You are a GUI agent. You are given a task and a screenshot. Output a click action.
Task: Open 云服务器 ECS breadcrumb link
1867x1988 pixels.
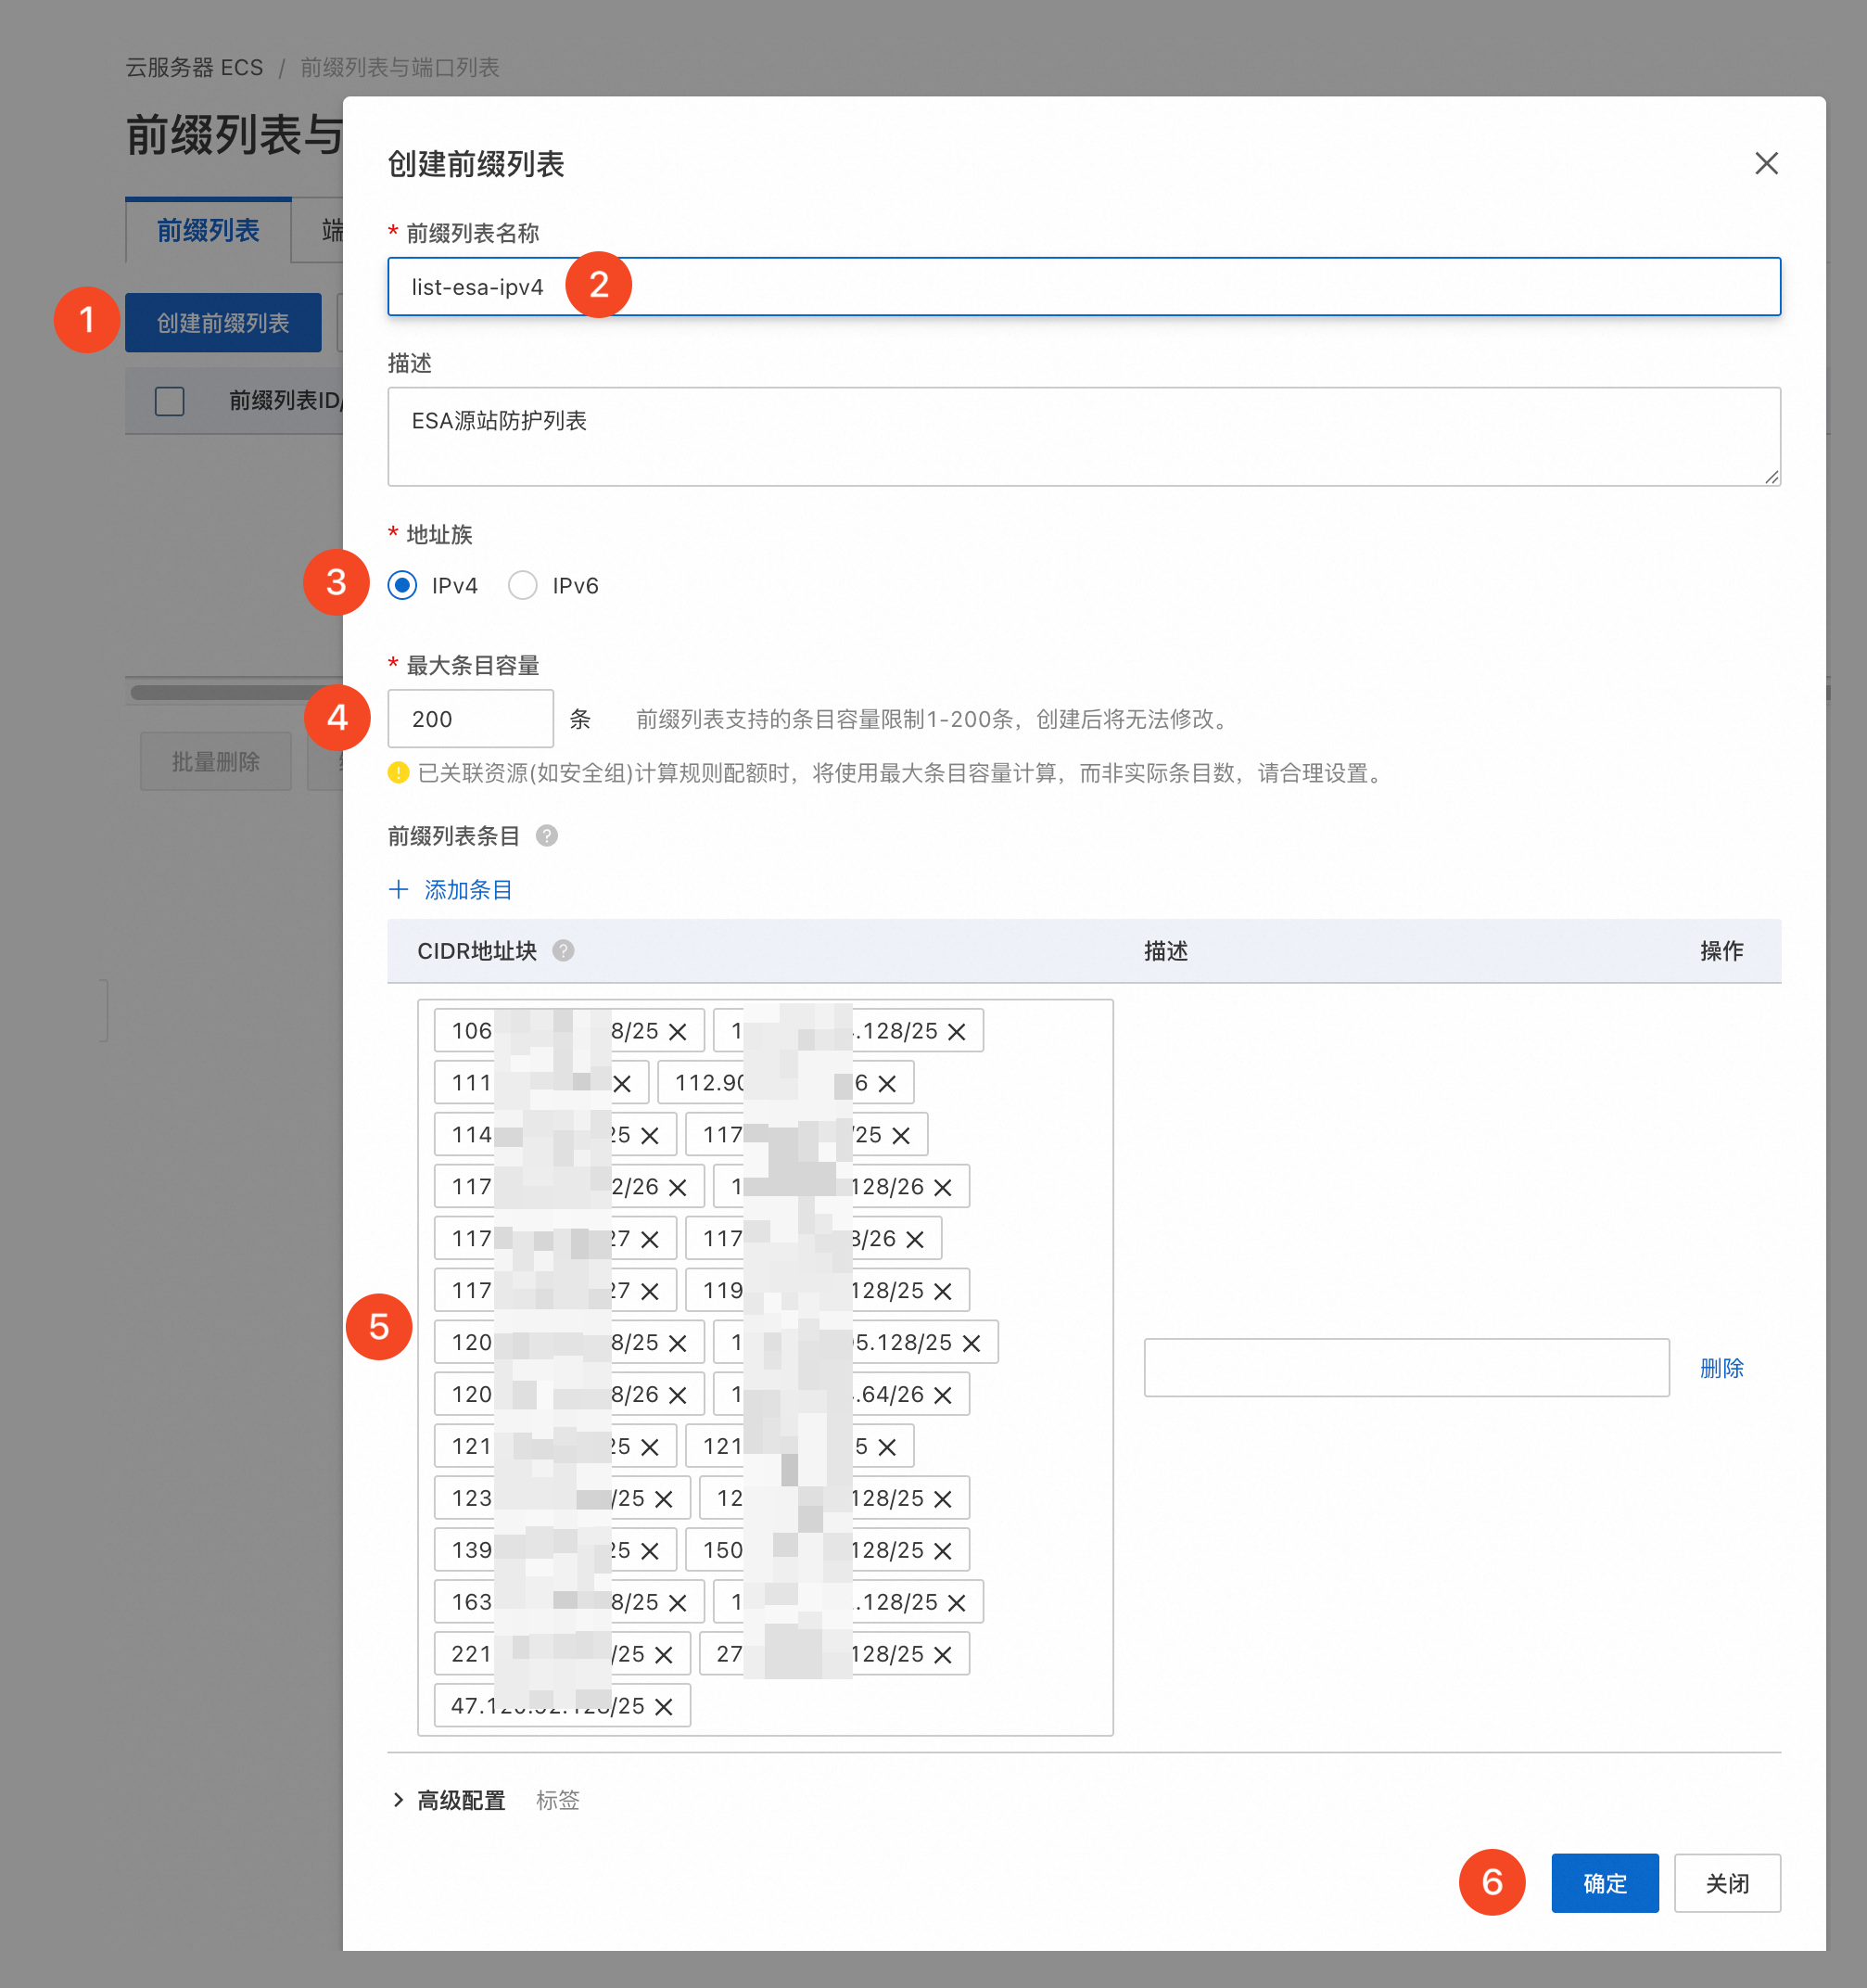194,67
